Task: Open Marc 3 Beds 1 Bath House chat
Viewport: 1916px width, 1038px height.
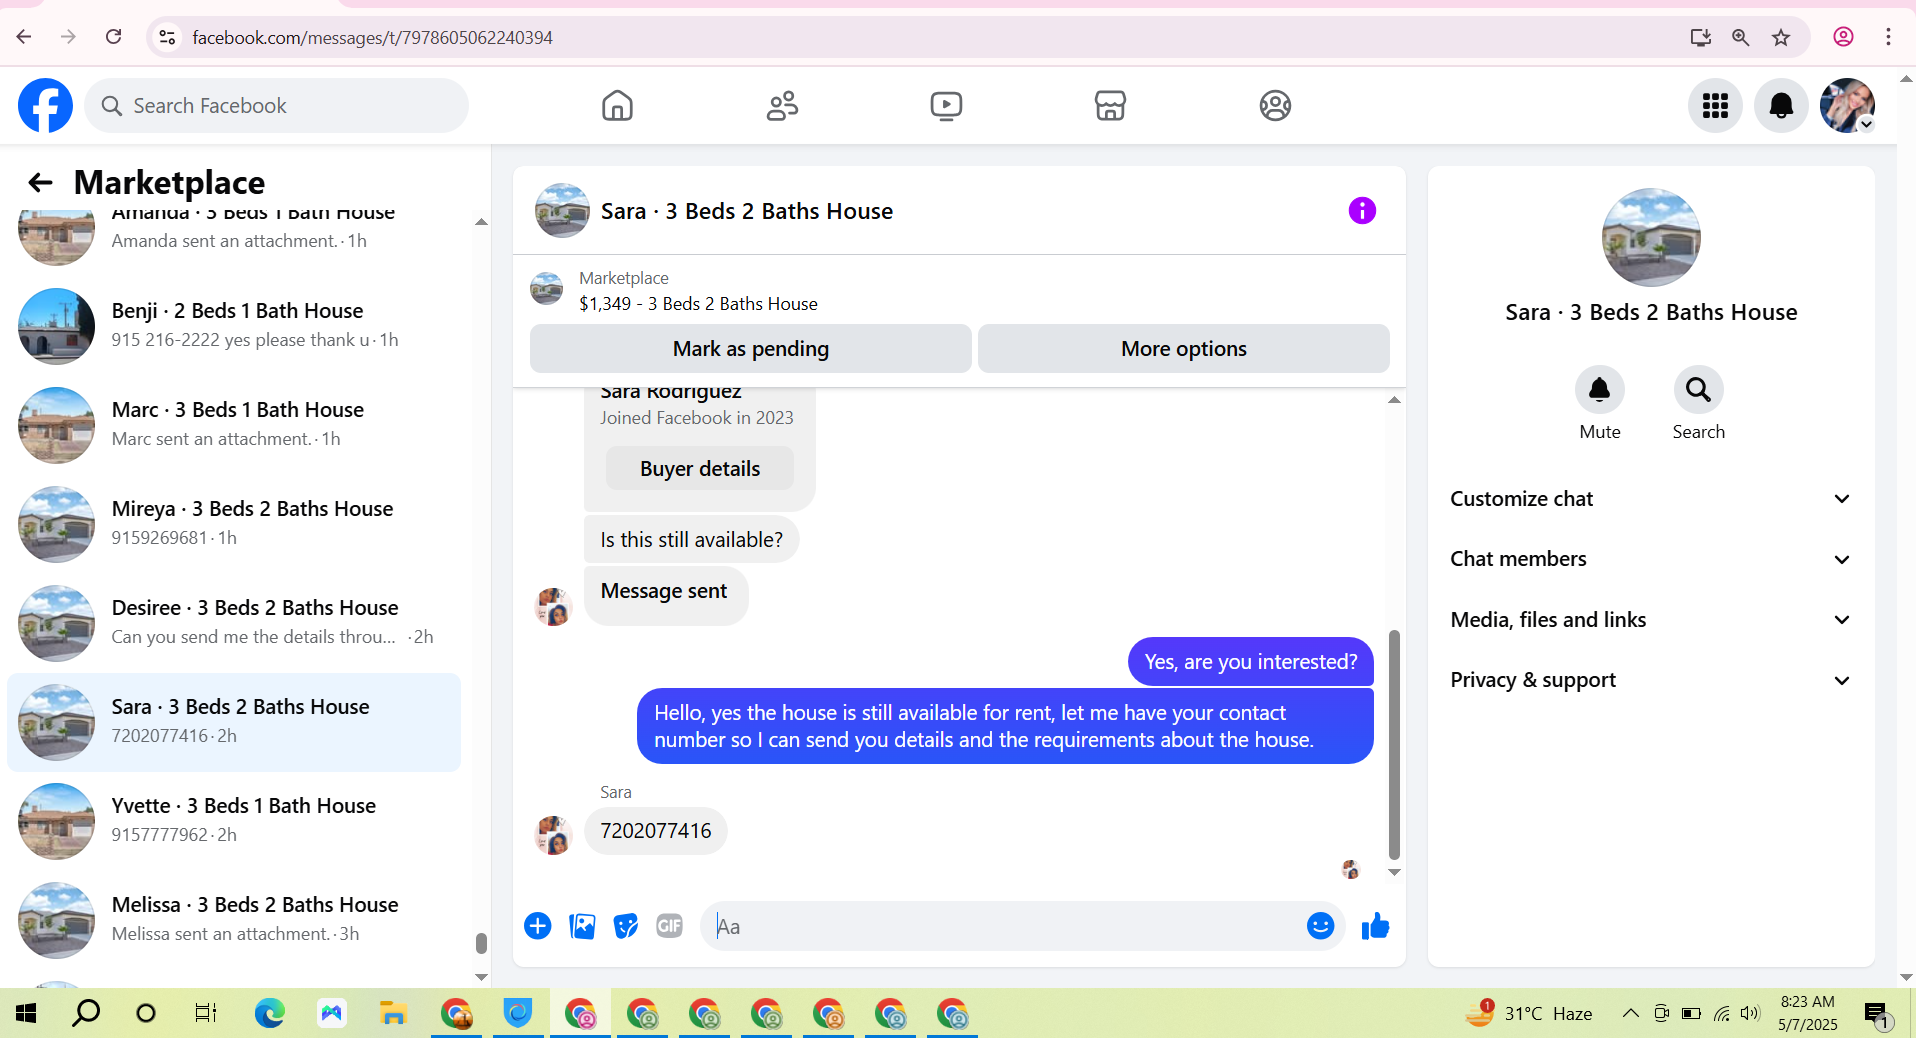Action: pos(234,424)
